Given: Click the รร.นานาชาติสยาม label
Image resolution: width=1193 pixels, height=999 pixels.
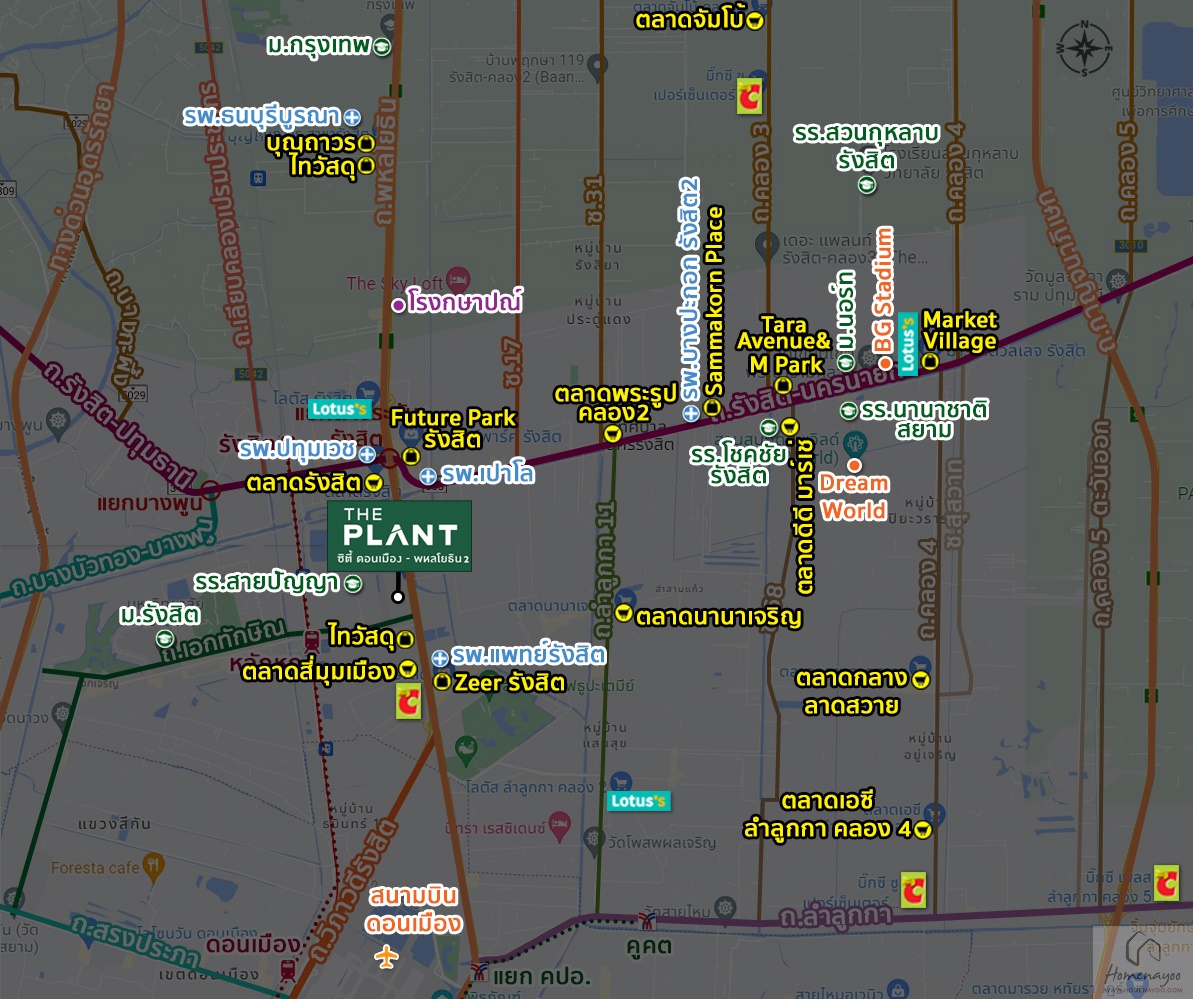Looking at the screenshot, I should 924,420.
